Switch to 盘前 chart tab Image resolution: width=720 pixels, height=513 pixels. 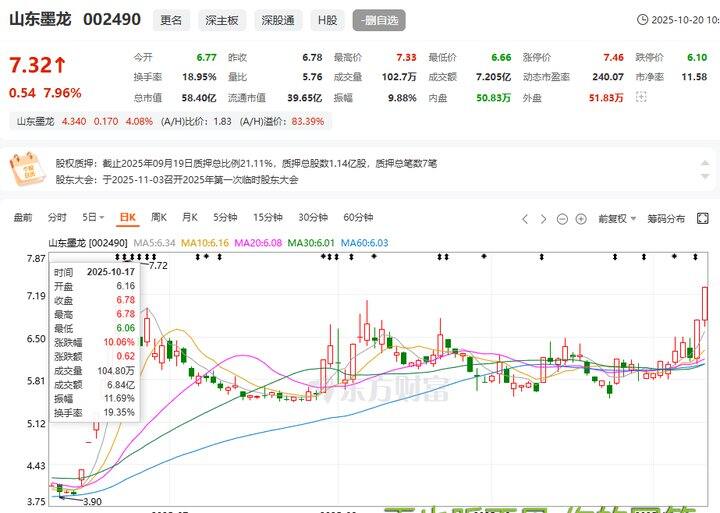pyautogui.click(x=23, y=217)
